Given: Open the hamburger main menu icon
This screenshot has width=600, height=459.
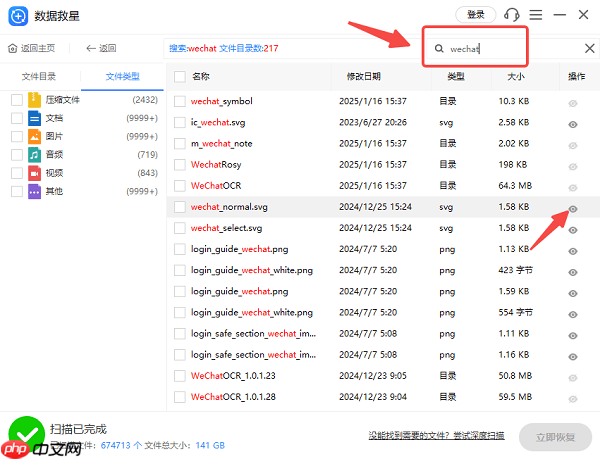Looking at the screenshot, I should [536, 15].
